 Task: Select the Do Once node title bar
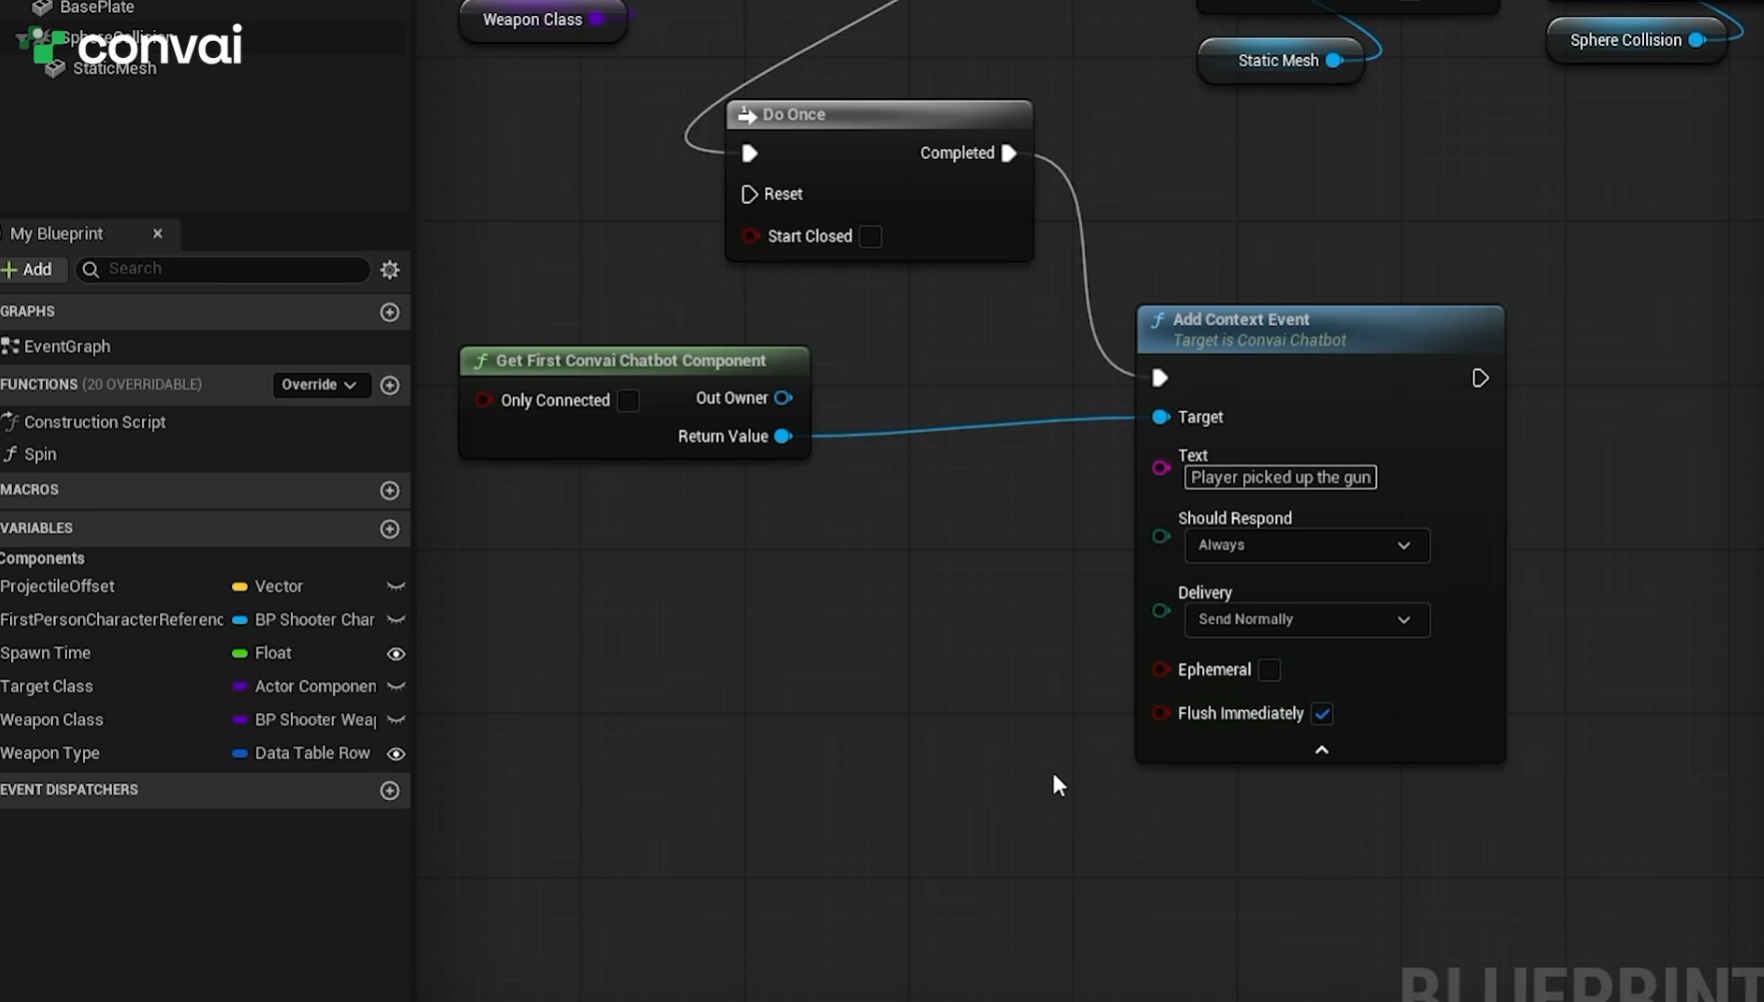(x=880, y=115)
